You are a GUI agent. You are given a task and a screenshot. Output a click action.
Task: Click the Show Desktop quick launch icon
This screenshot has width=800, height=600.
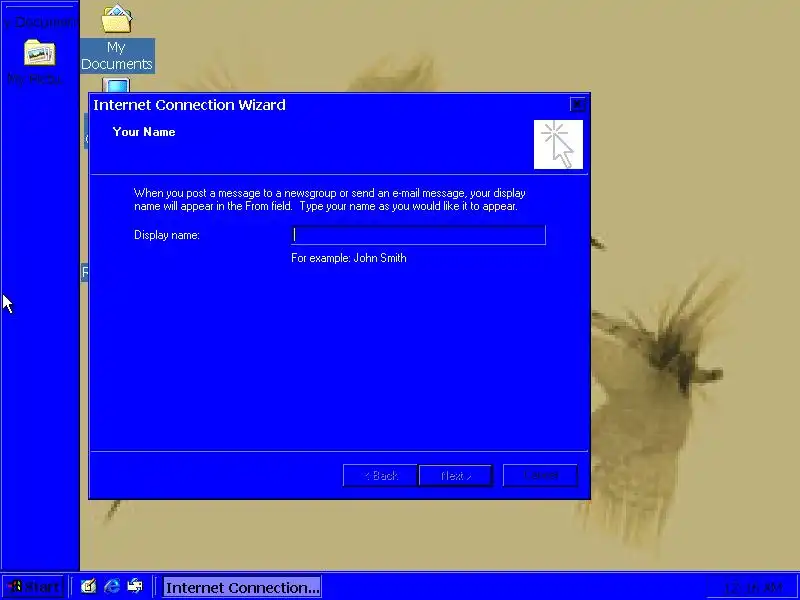[x=88, y=586]
